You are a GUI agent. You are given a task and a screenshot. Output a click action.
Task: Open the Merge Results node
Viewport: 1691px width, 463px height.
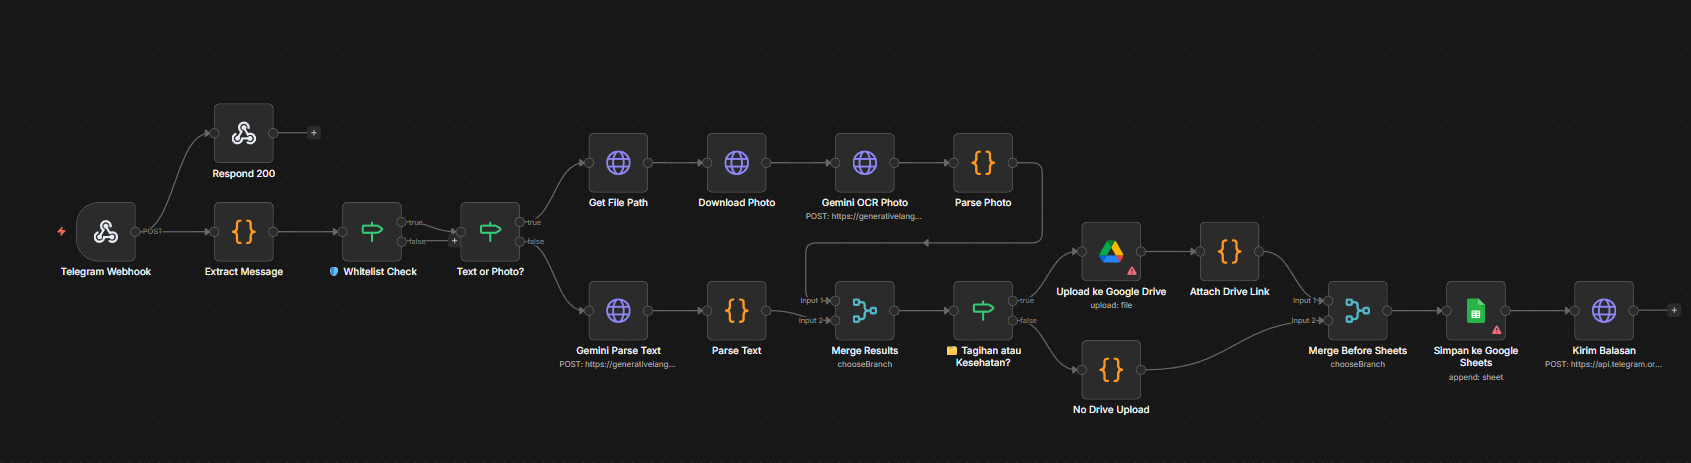point(864,311)
